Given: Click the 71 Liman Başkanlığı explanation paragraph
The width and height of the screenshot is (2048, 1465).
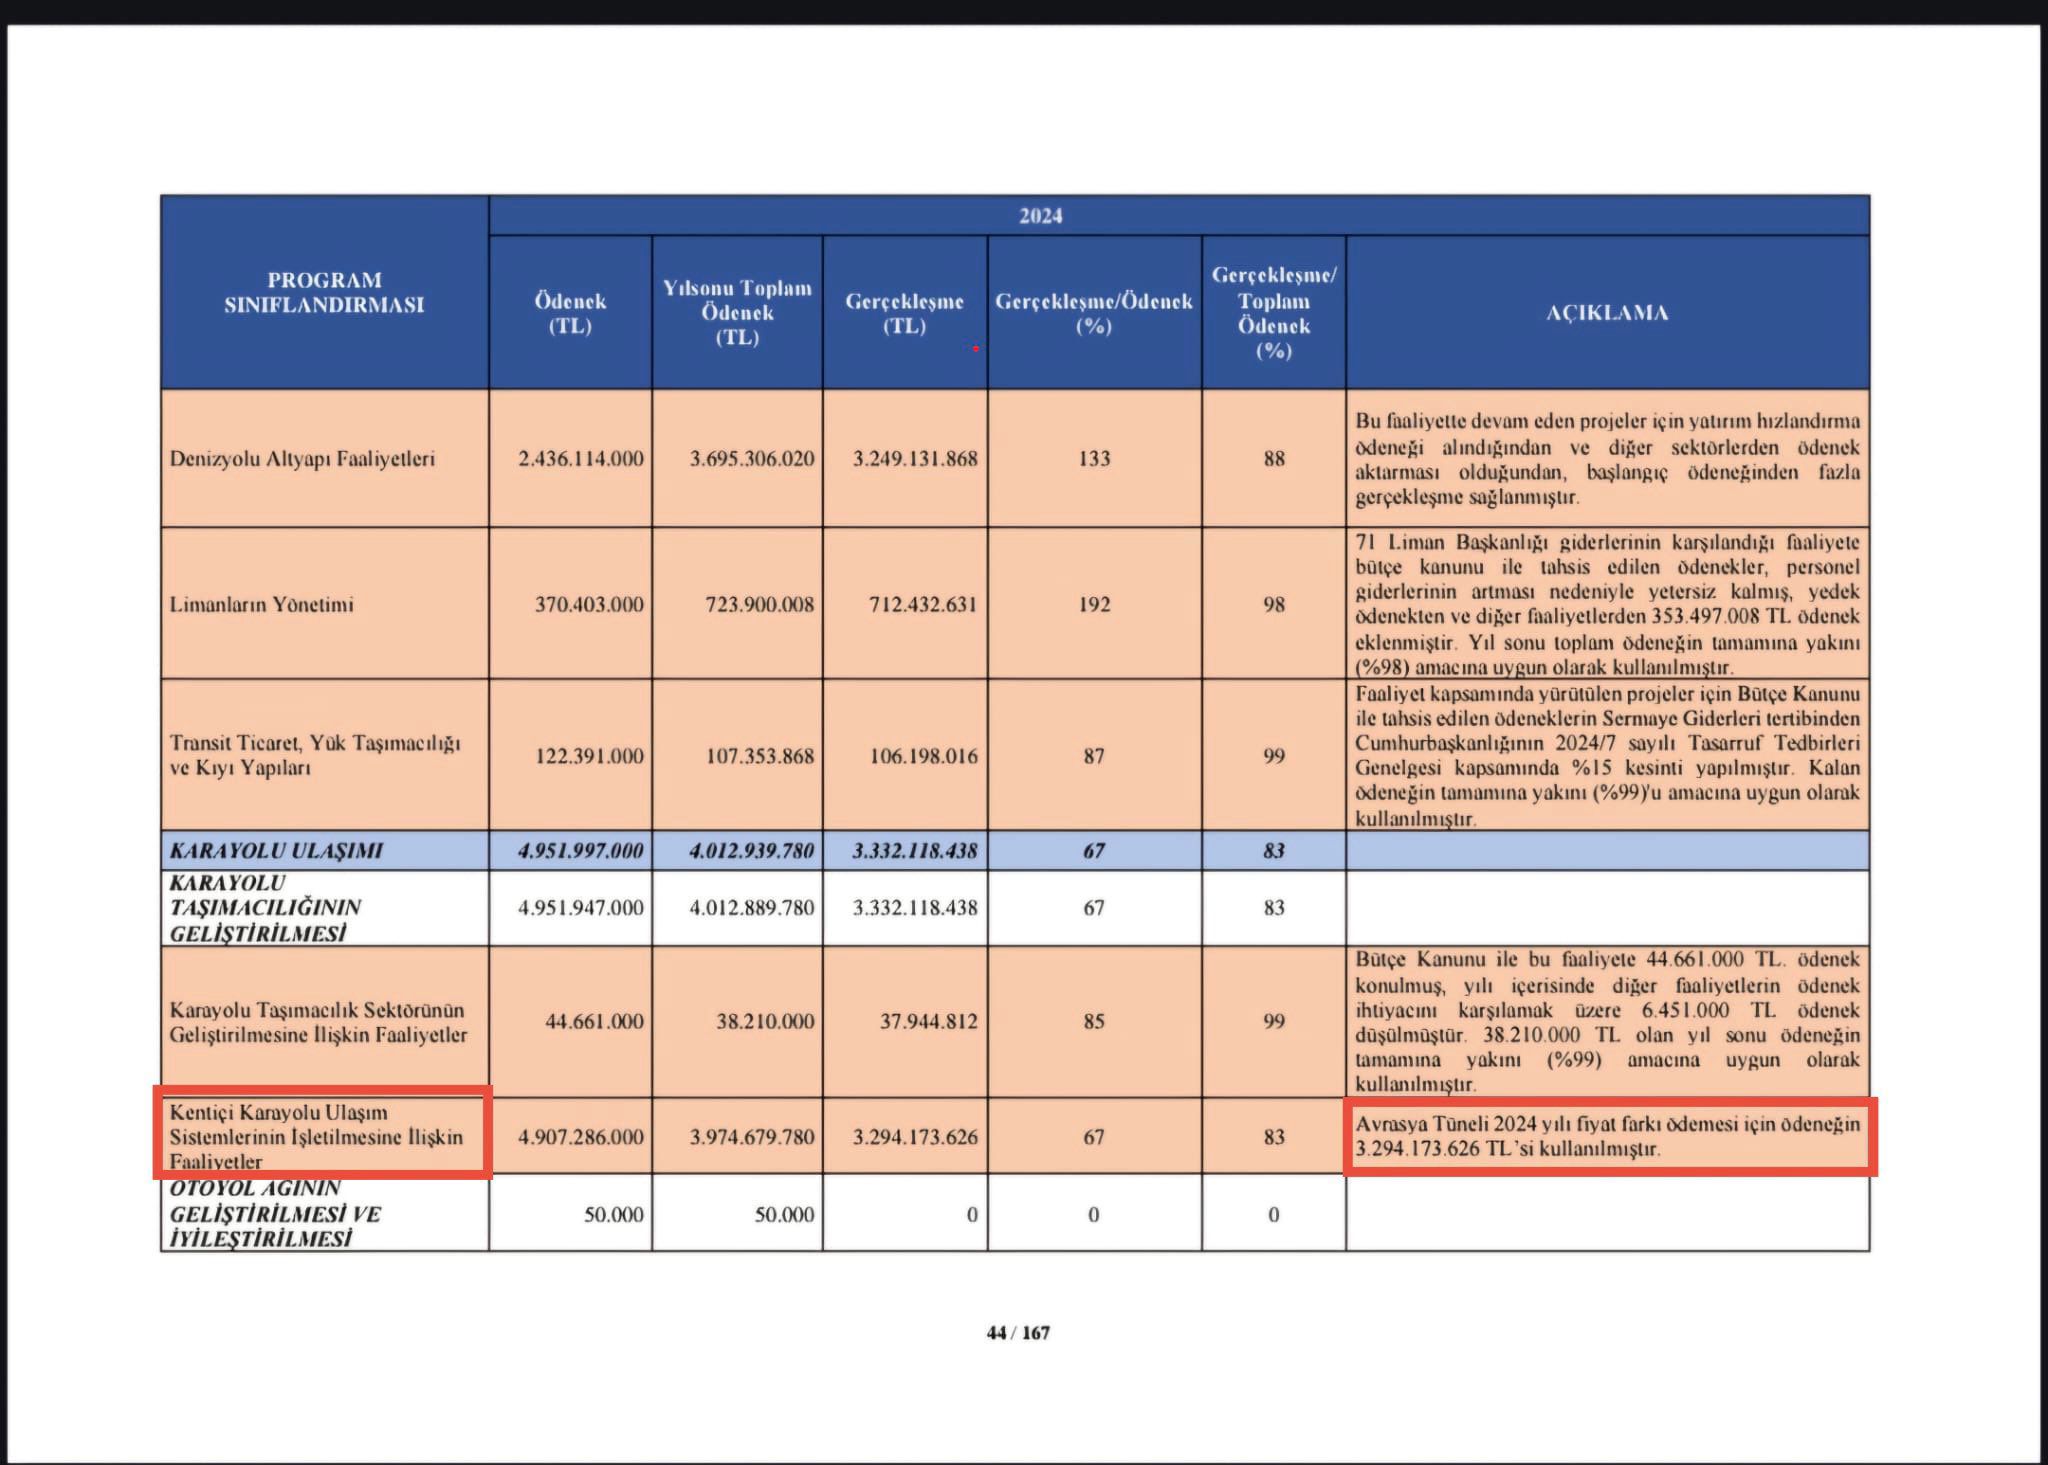Looking at the screenshot, I should 1606,604.
